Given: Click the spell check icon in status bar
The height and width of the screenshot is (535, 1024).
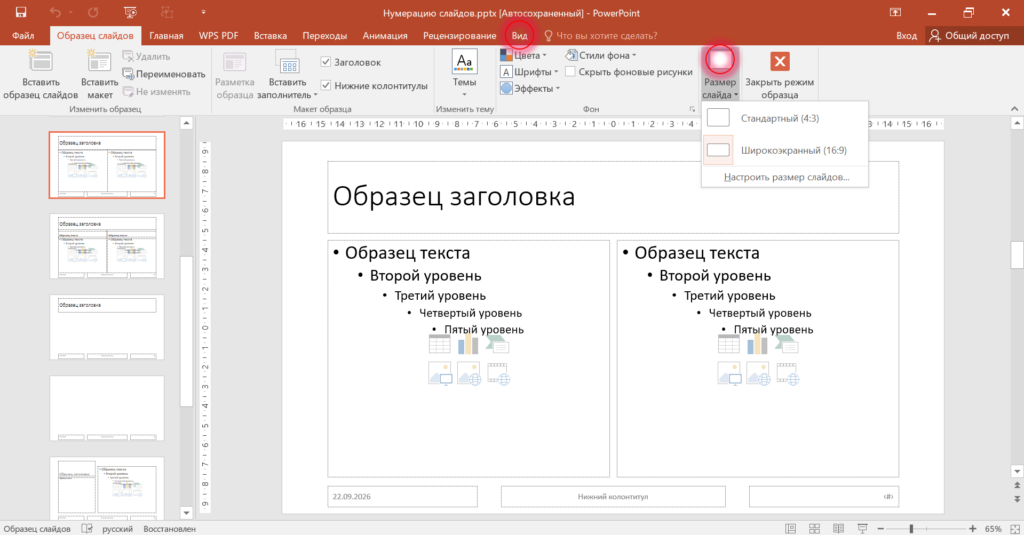Looking at the screenshot, I should (87, 528).
